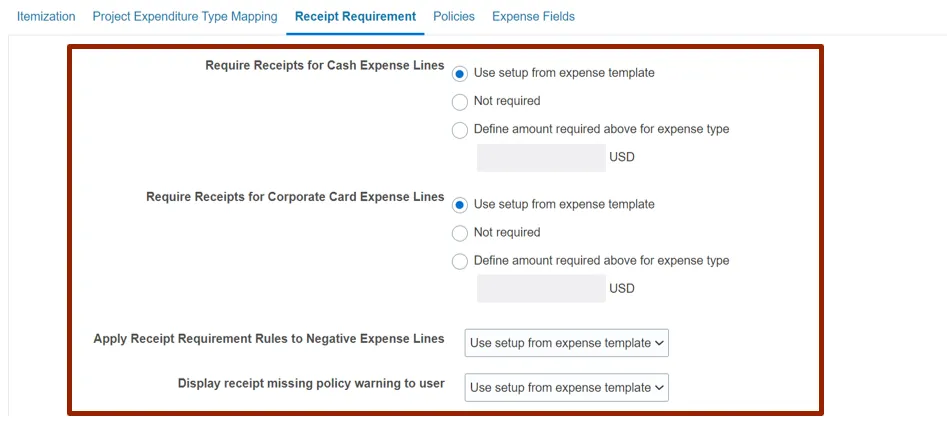The height and width of the screenshot is (426, 947).
Task: Click the cash expense USD amount field
Action: click(x=541, y=157)
